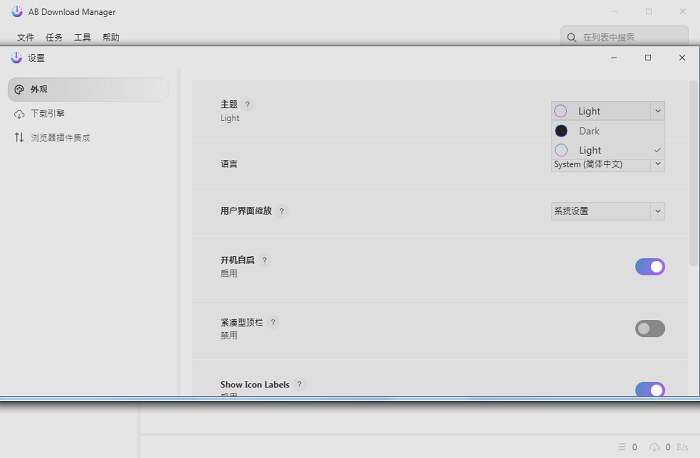Click the help icon next to 用户界面缩放
This screenshot has height=458, width=700.
[281, 211]
